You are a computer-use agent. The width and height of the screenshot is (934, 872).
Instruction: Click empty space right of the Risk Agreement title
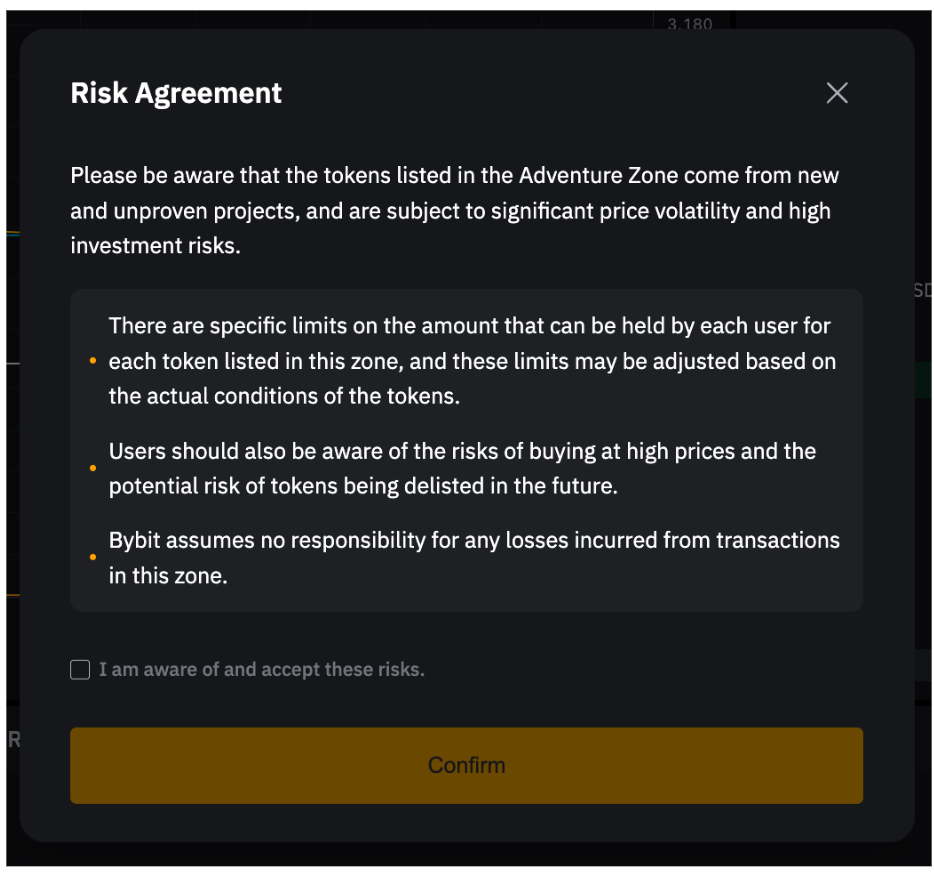point(550,93)
